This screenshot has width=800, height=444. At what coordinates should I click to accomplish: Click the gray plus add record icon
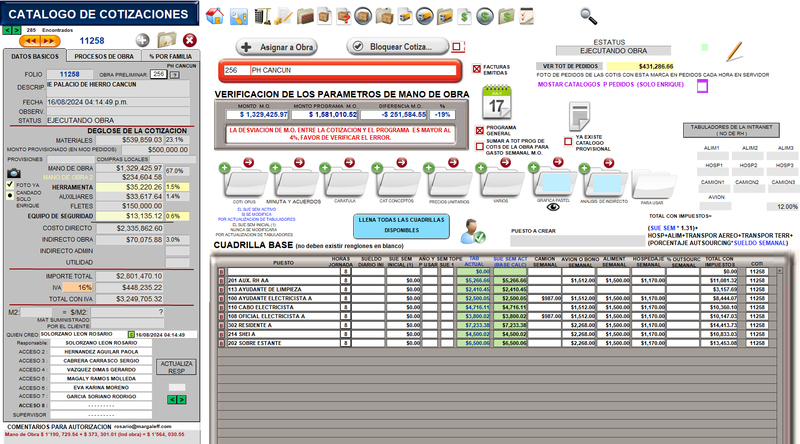click(x=143, y=40)
